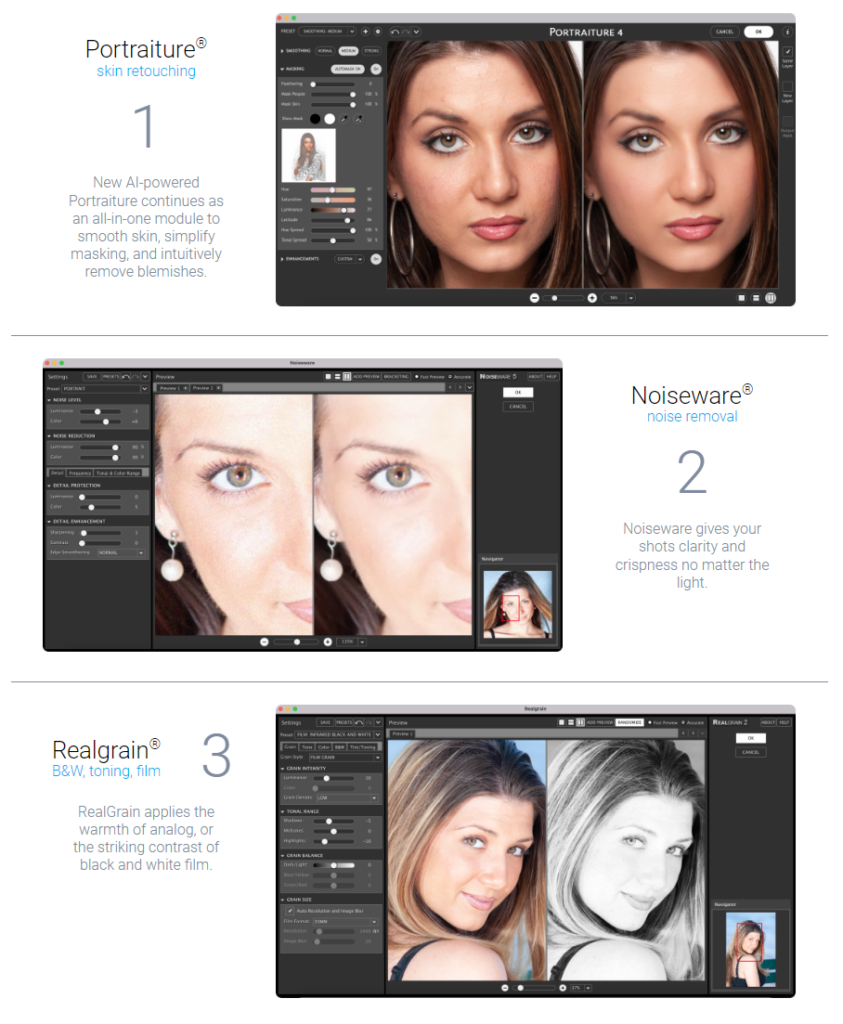
Task: Zoom out with minus icon in Noiseware
Action: pyautogui.click(x=264, y=642)
